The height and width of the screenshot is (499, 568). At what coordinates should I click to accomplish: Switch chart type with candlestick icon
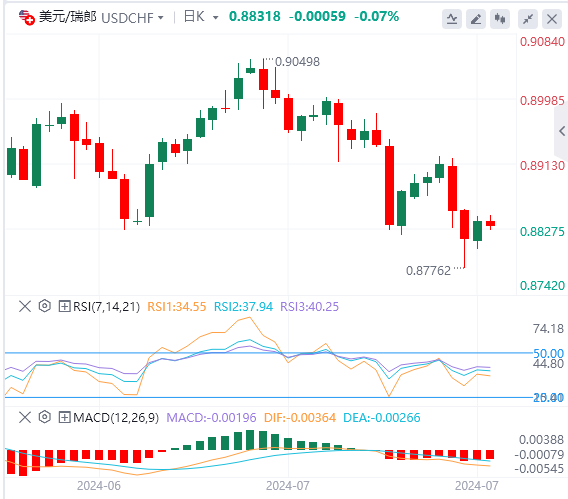coord(500,19)
